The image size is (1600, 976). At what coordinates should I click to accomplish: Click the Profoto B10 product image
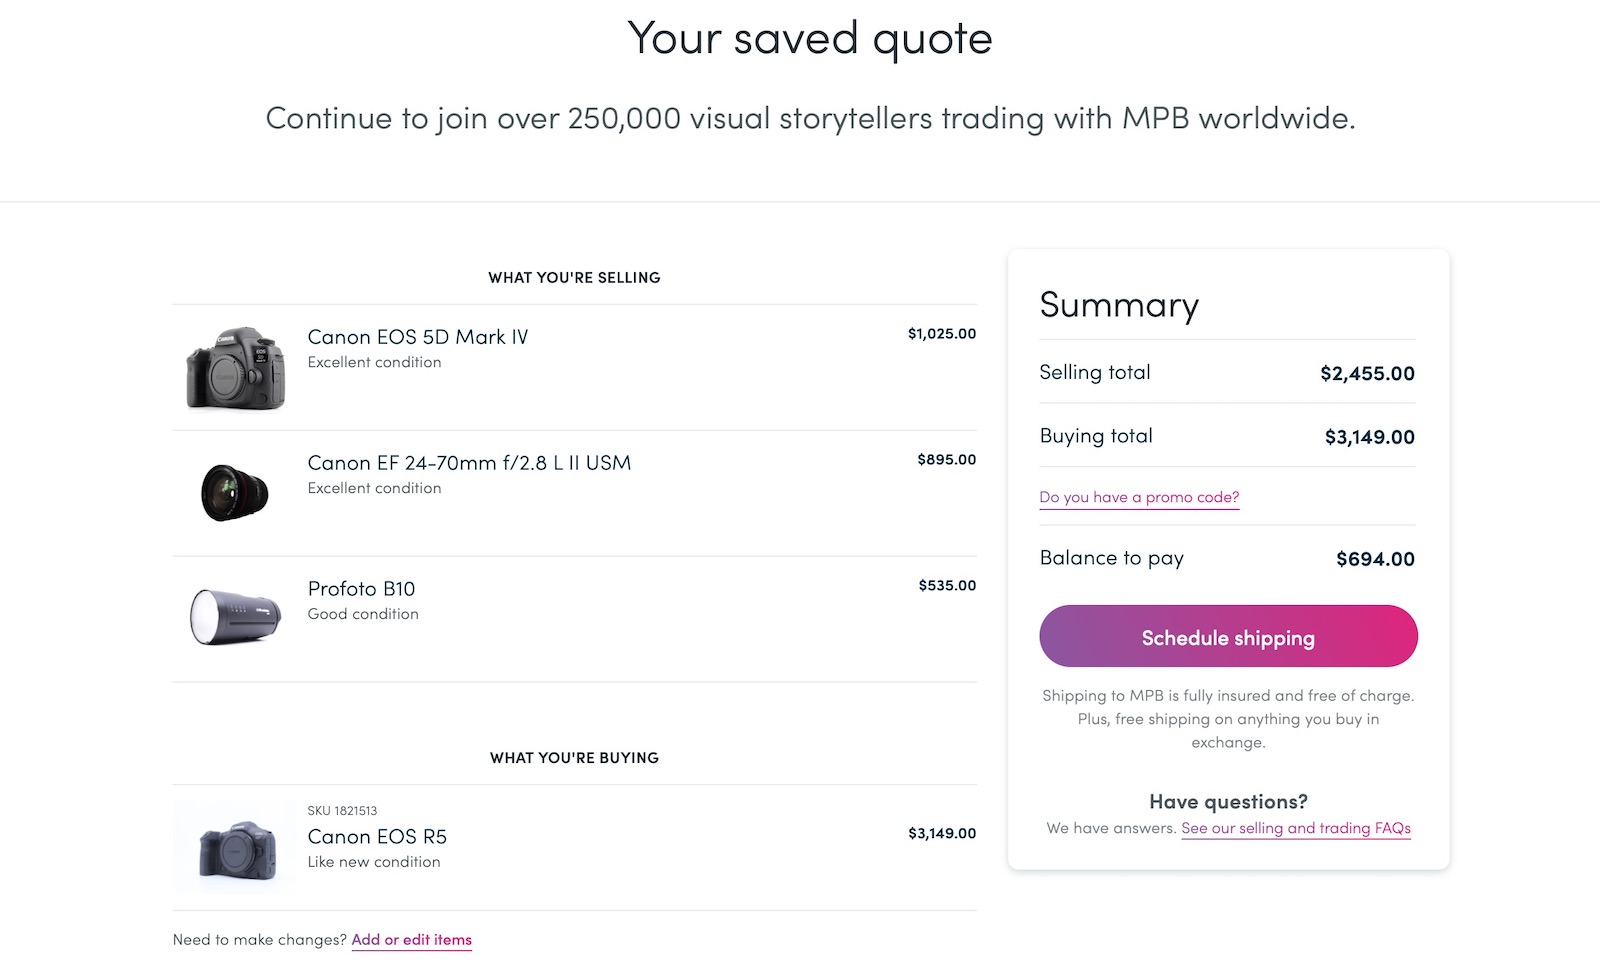click(236, 617)
